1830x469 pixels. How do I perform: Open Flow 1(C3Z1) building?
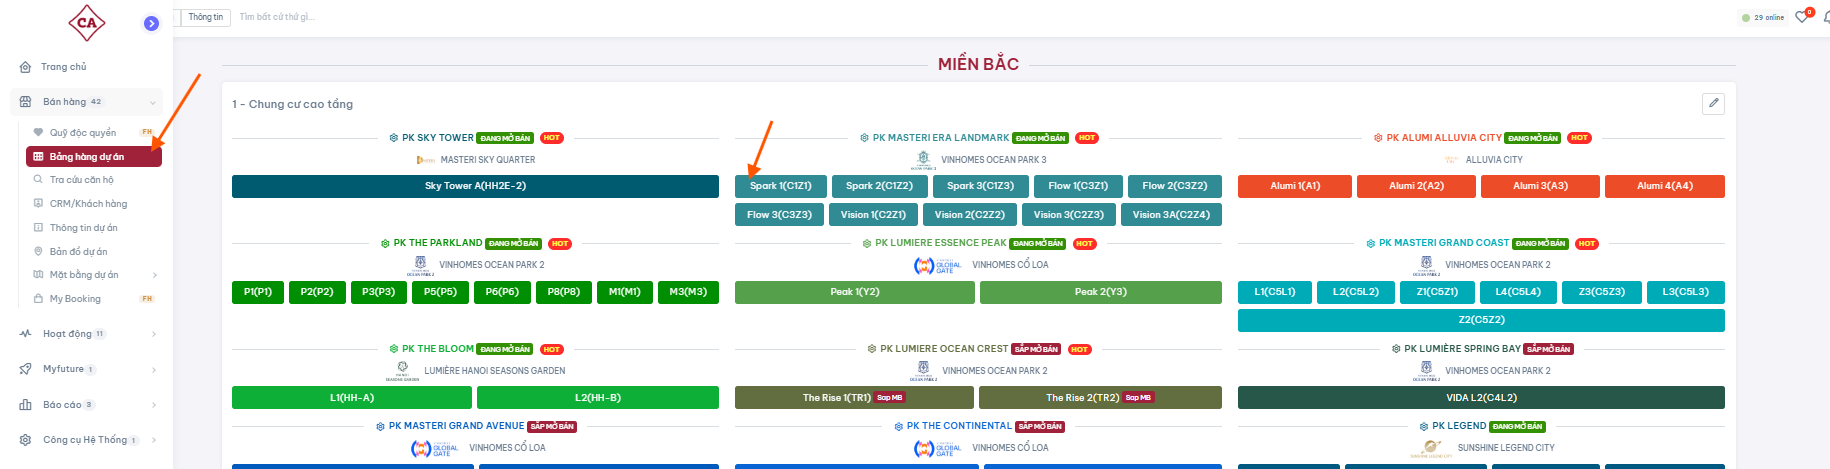point(1078,186)
